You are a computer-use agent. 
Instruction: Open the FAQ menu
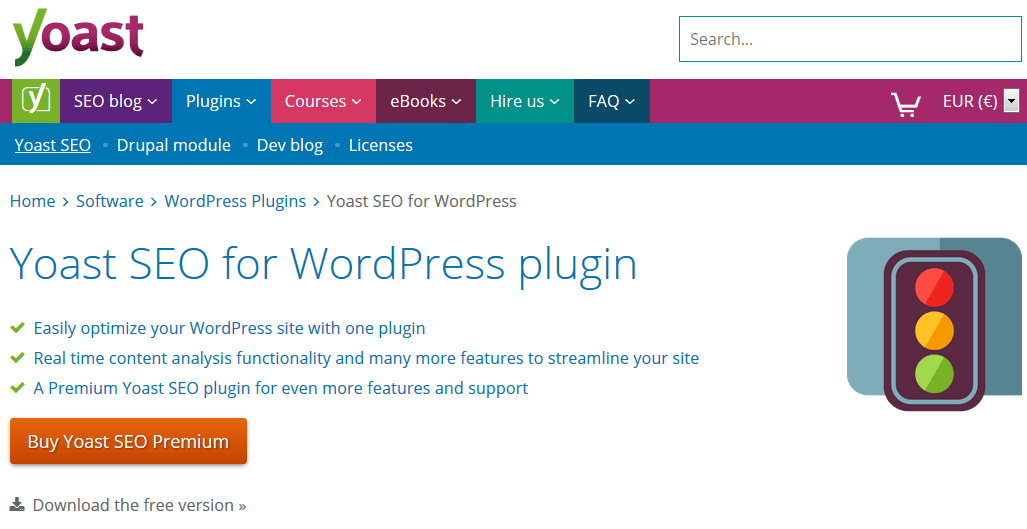tap(612, 101)
